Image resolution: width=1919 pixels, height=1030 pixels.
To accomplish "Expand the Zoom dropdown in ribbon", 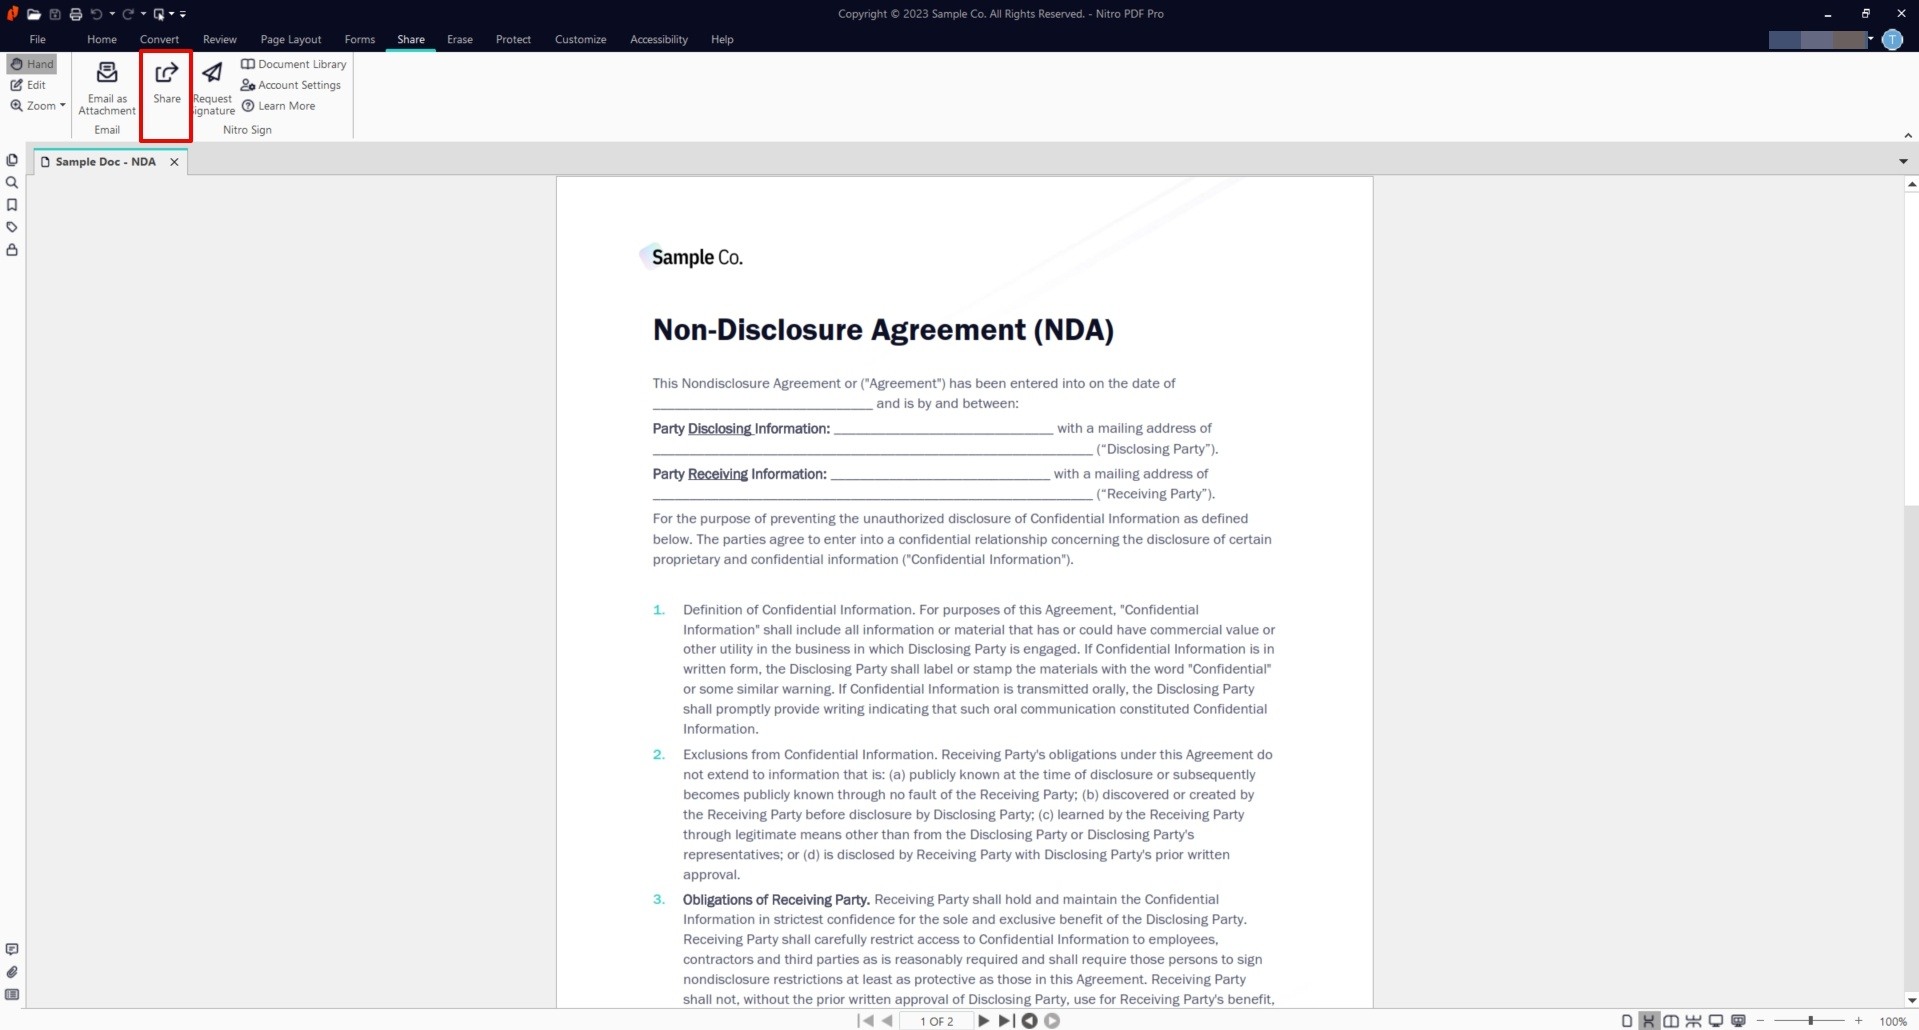I will [x=38, y=106].
